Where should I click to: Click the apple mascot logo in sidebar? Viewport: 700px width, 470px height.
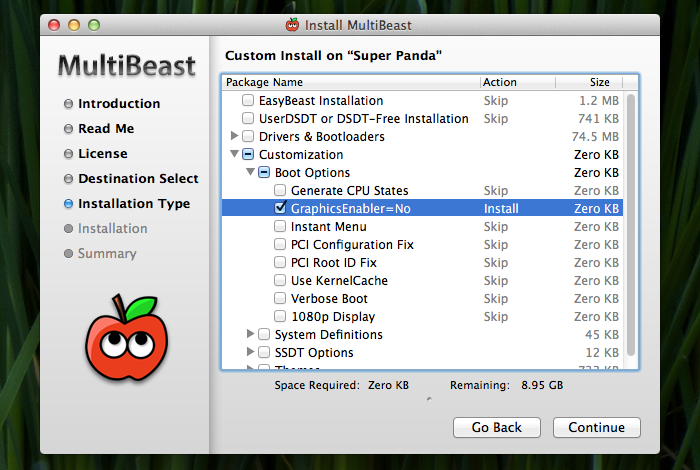coord(126,338)
